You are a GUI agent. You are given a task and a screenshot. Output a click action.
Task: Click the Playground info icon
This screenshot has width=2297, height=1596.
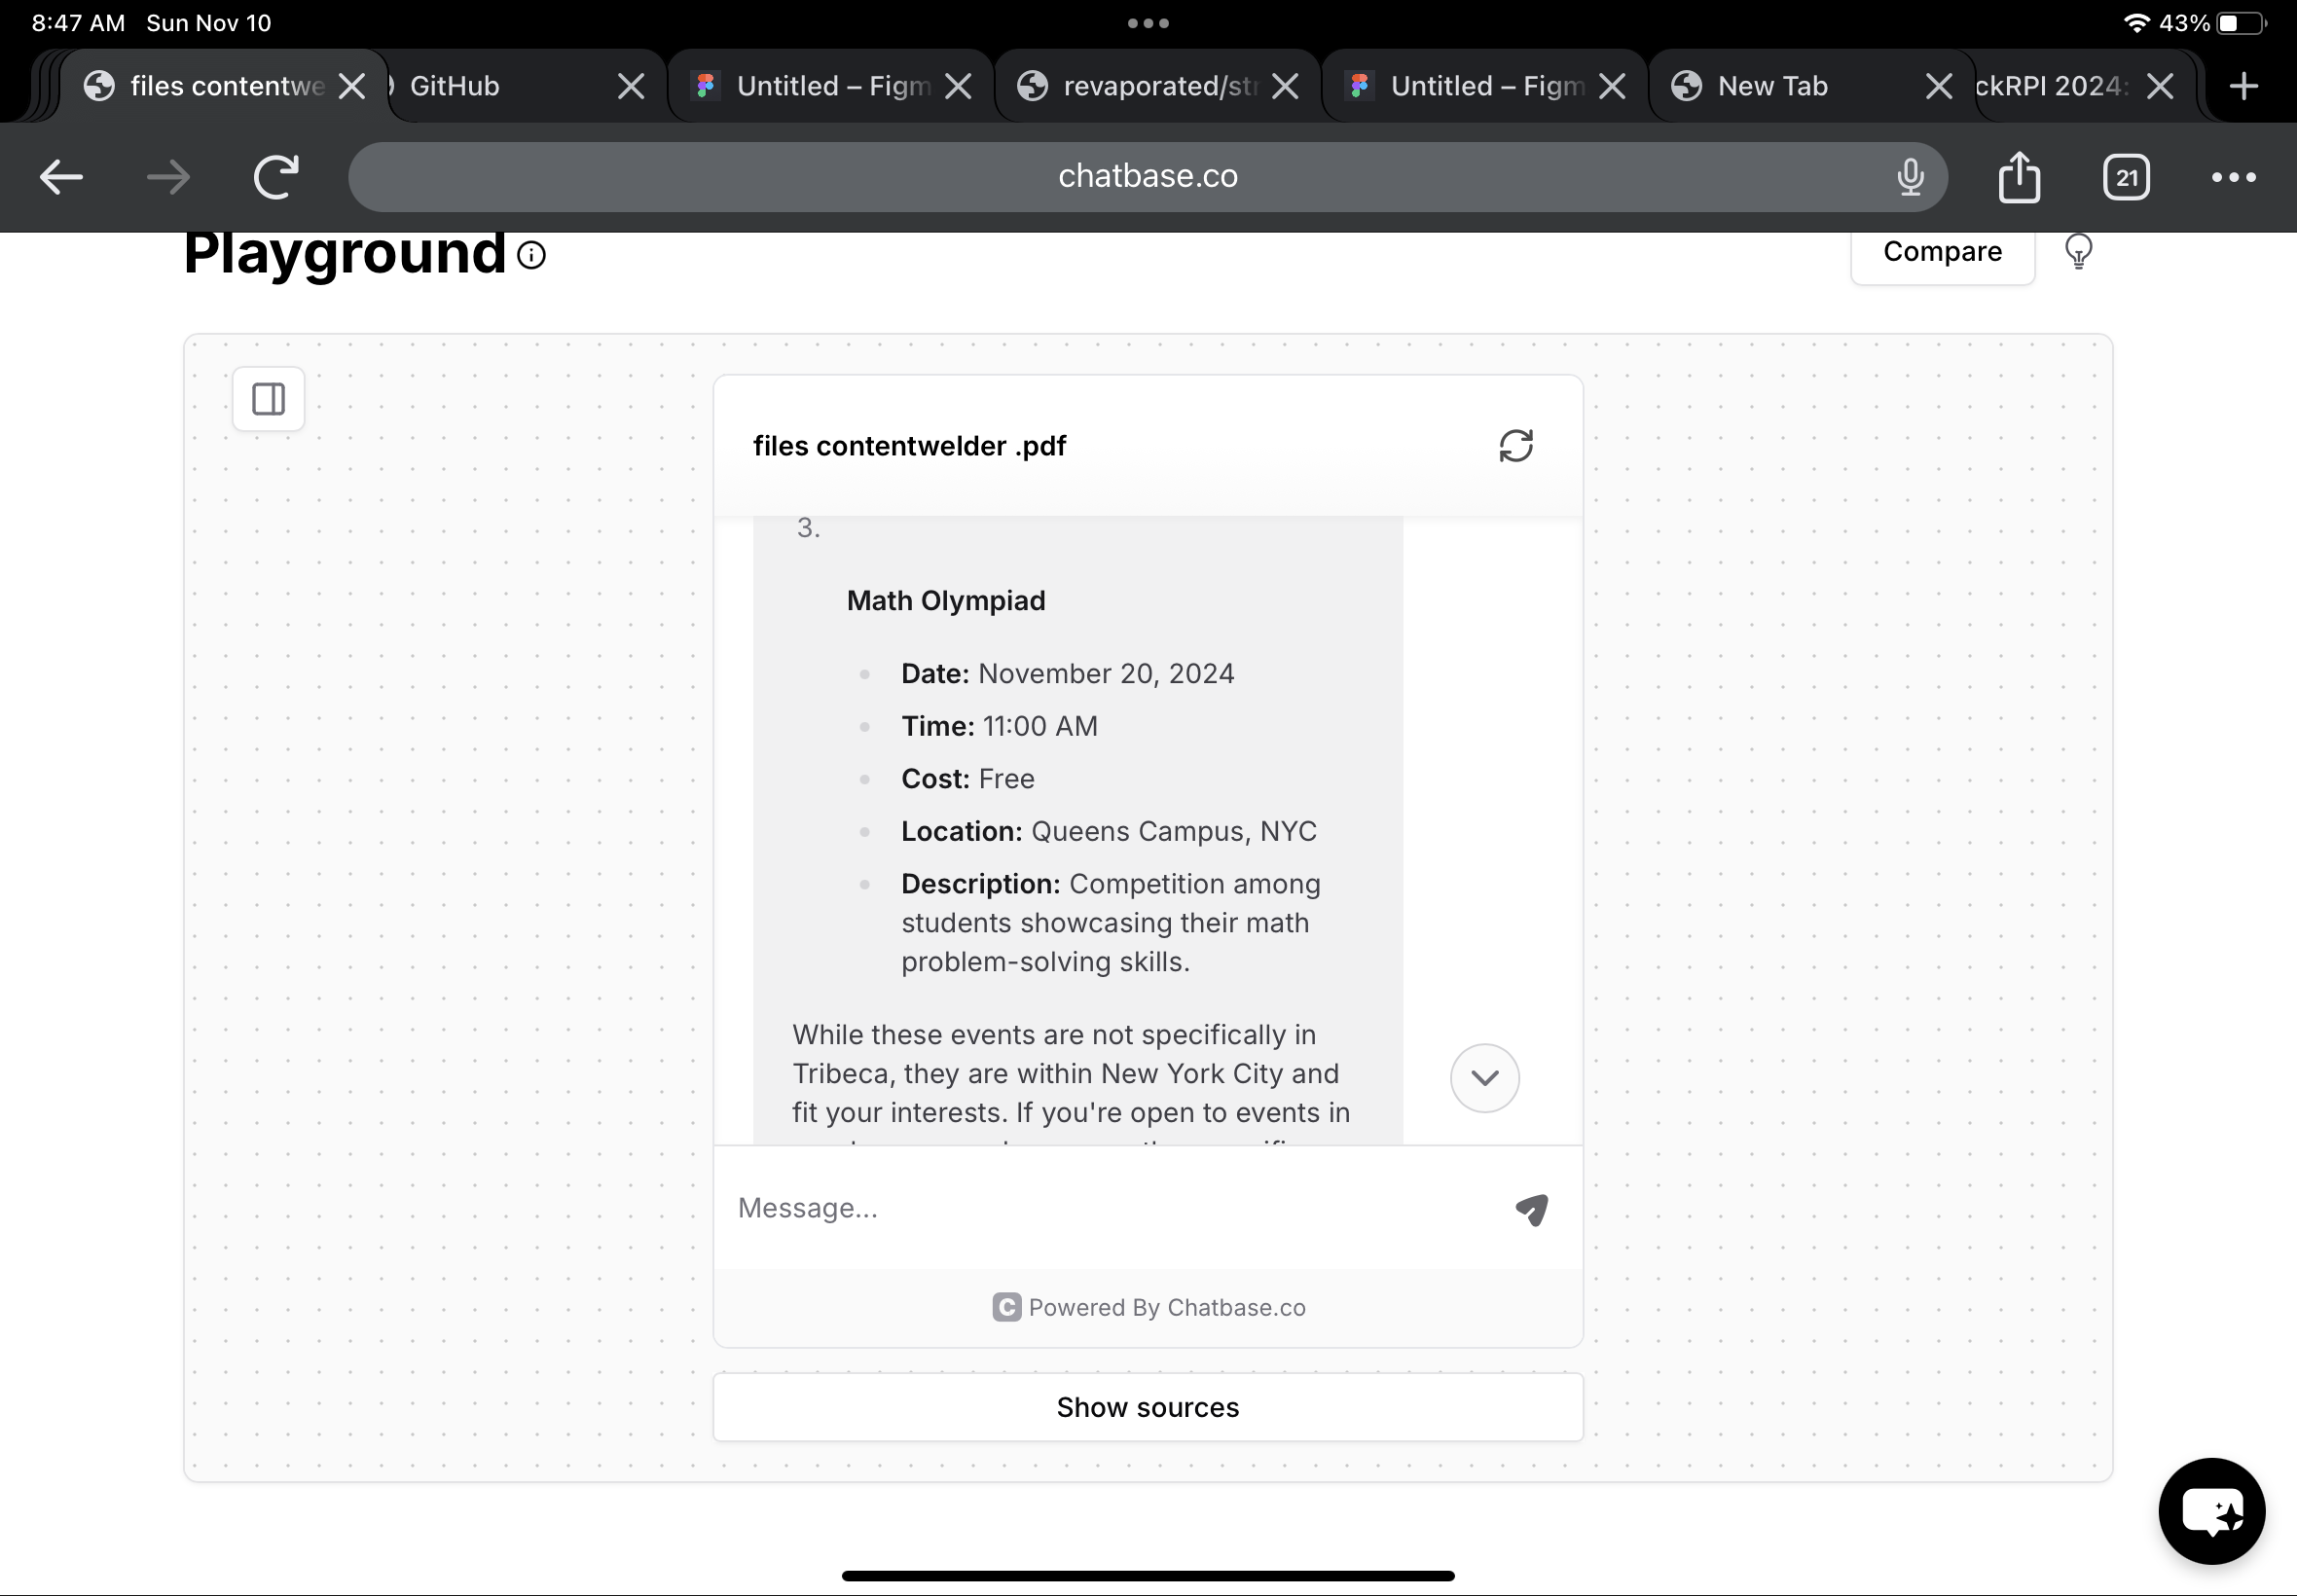[x=531, y=256]
